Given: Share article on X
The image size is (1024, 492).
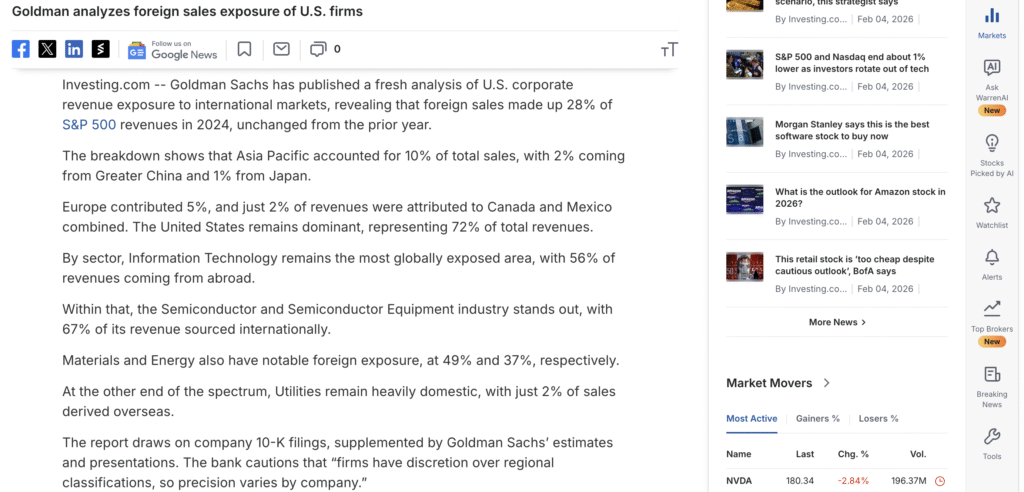Looking at the screenshot, I should pyautogui.click(x=47, y=49).
